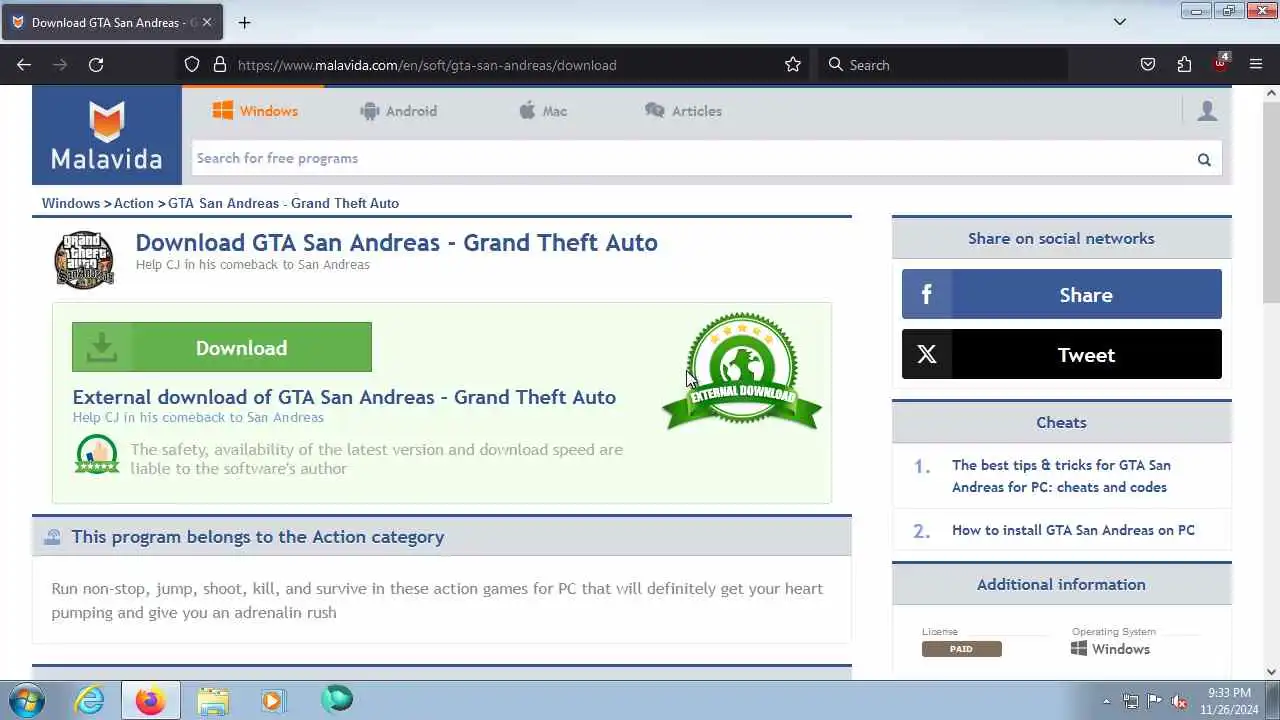The width and height of the screenshot is (1280, 720).
Task: Select the Download GTA San Andreas browser tab
Action: (x=111, y=22)
